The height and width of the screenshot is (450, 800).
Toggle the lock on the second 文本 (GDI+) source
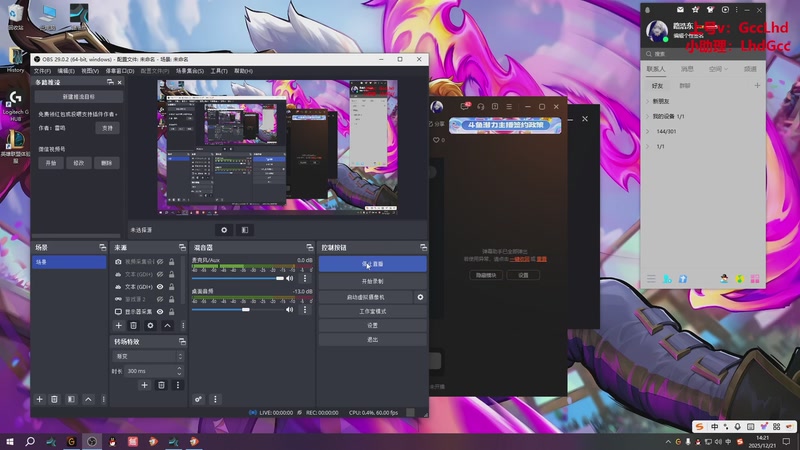click(x=171, y=287)
